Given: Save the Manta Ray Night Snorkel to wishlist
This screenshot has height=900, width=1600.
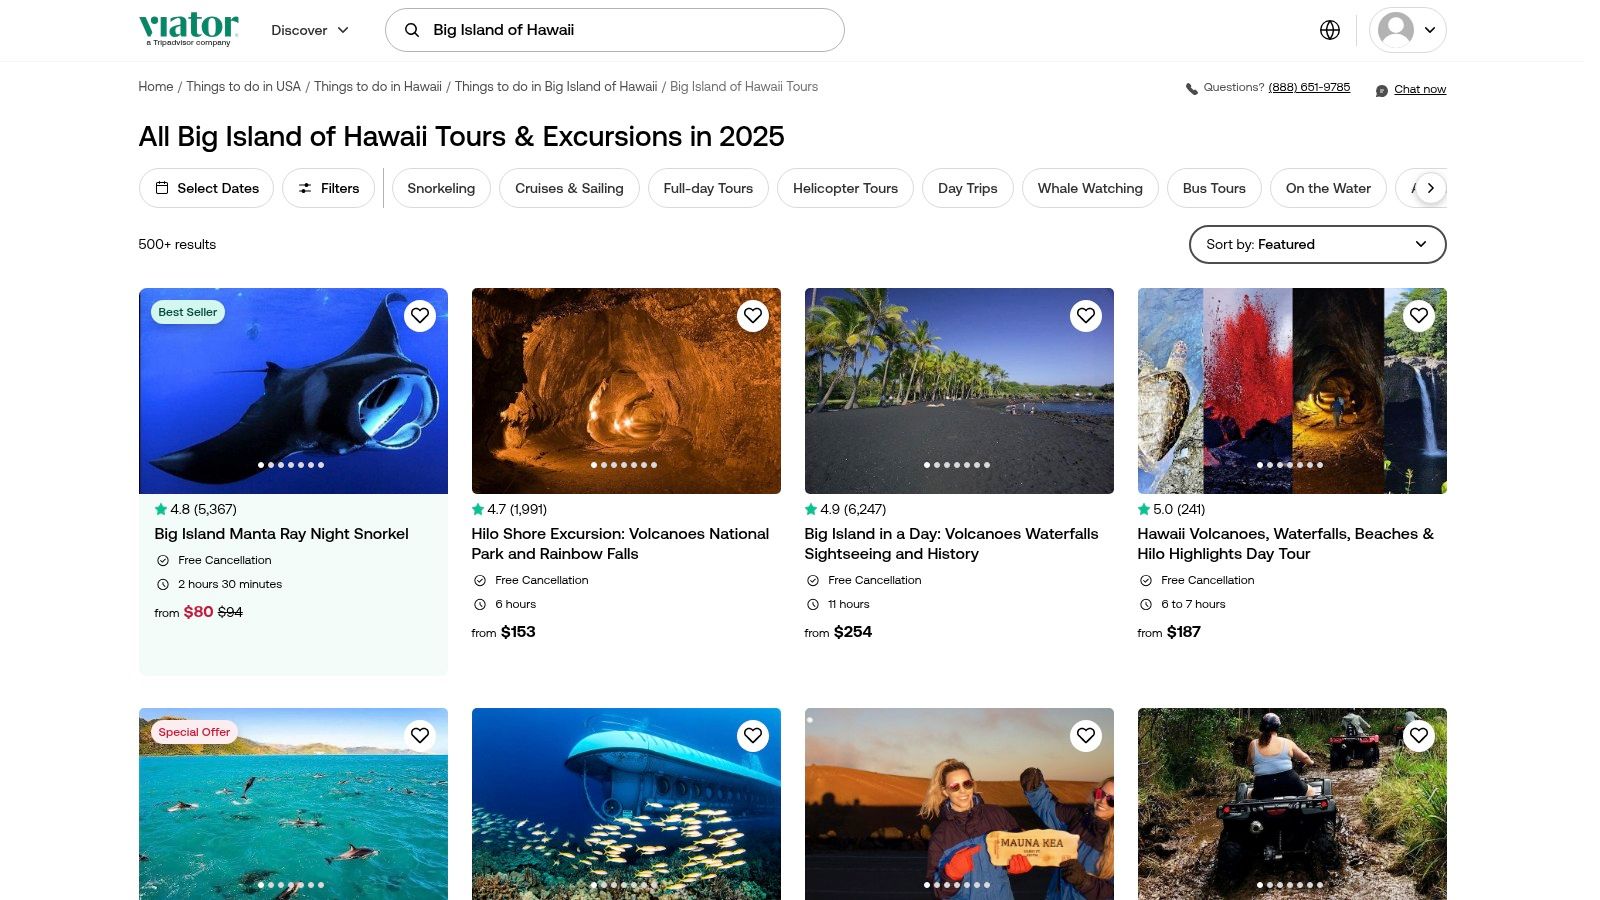Looking at the screenshot, I should pyautogui.click(x=420, y=316).
